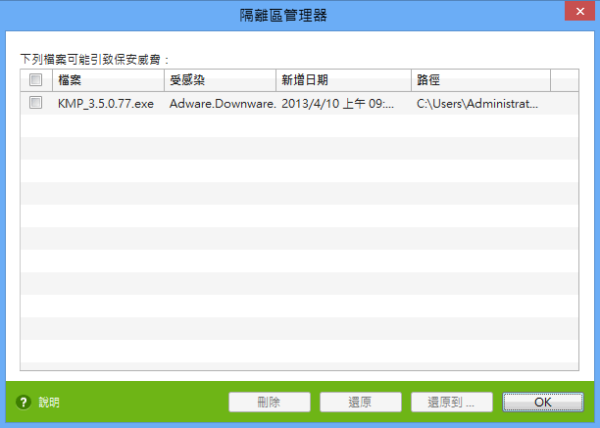The image size is (600, 428).
Task: Tick the select-all checkbox in the header
Action: 36,80
